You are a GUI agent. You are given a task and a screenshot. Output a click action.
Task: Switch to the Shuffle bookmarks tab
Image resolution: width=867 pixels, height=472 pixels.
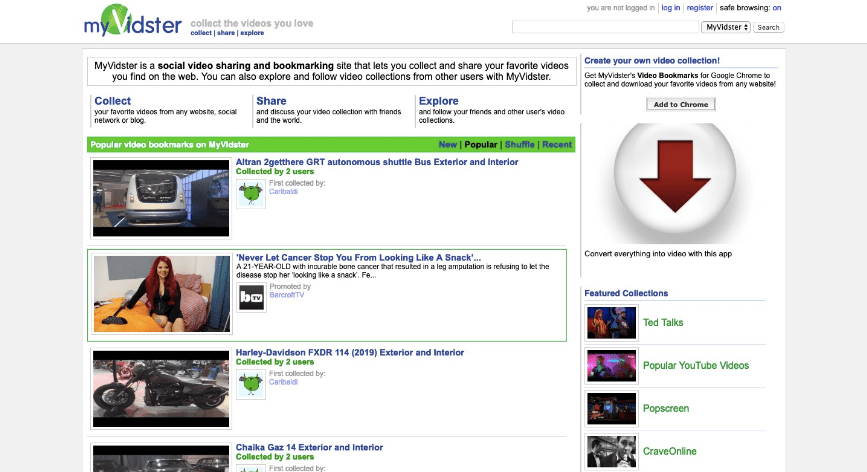tap(519, 144)
